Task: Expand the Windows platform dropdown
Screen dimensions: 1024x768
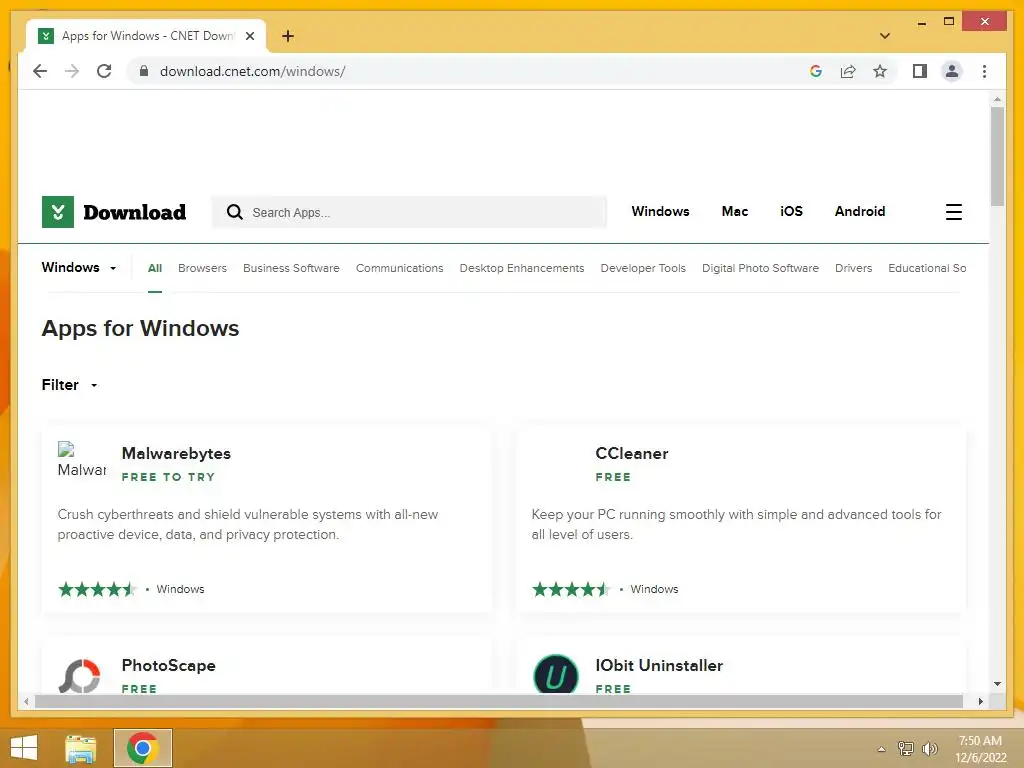Action: pos(79,267)
